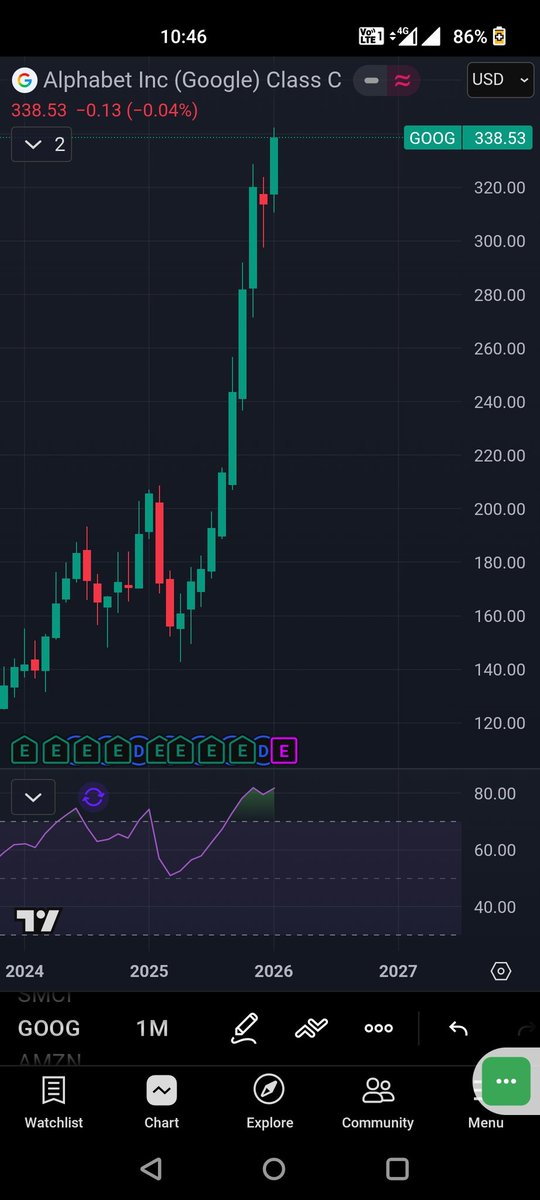Screen dimensions: 540x1200
Task: Tap the 300.00 price axis label
Action: pos(500,241)
